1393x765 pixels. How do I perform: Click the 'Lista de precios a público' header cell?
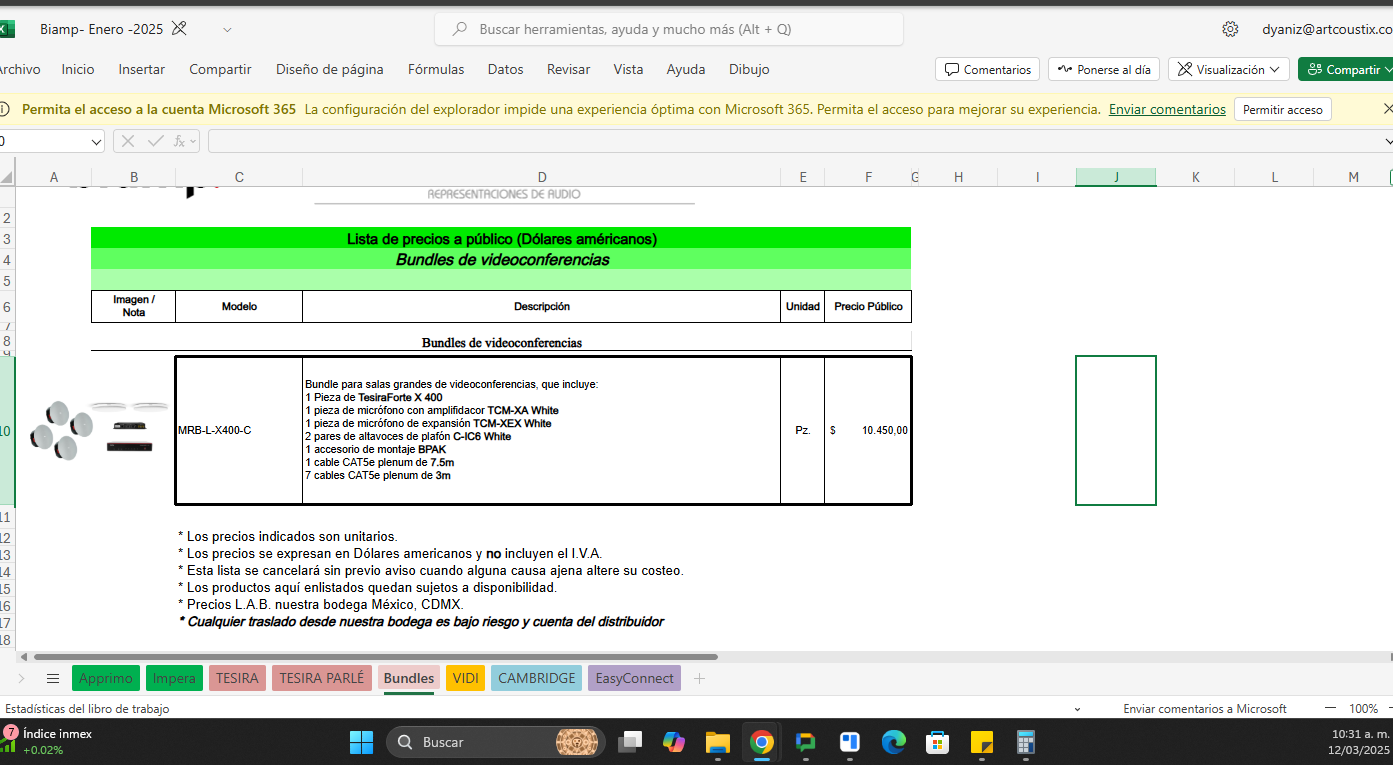tap(501, 238)
